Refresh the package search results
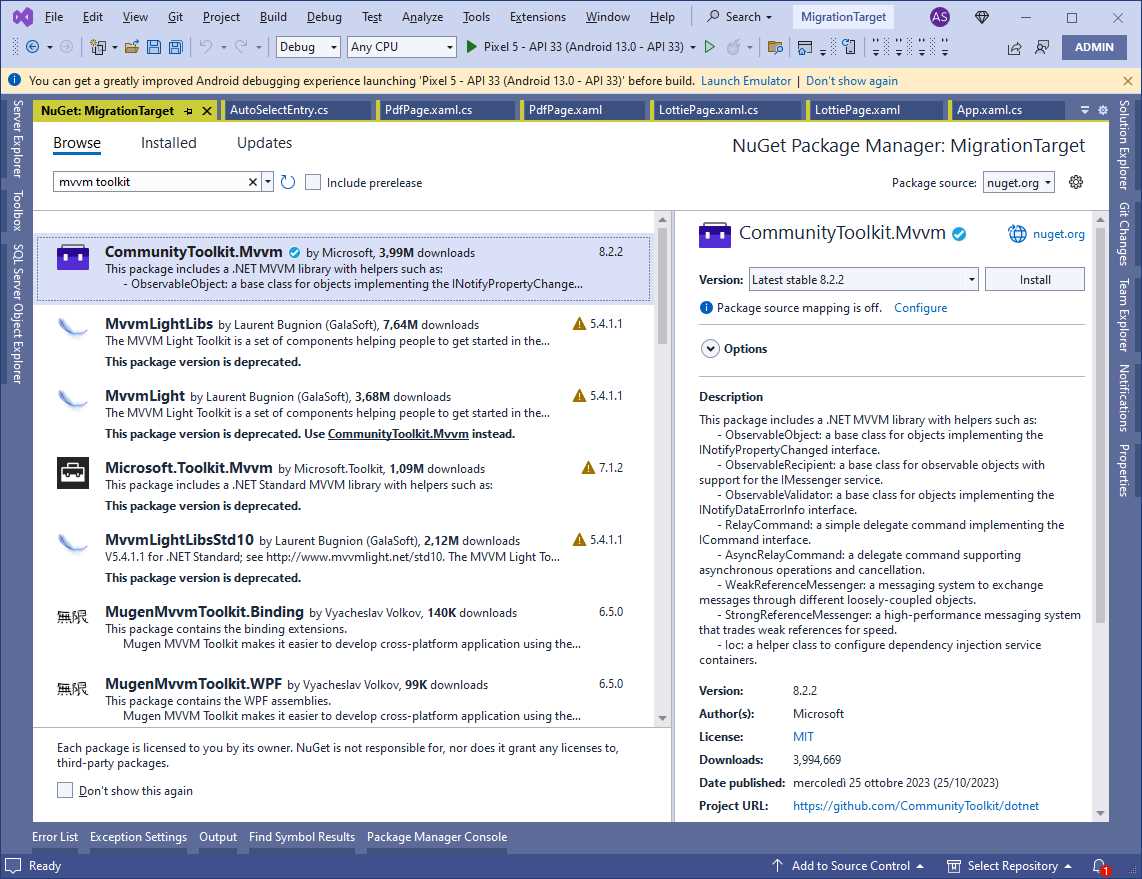 pyautogui.click(x=288, y=182)
